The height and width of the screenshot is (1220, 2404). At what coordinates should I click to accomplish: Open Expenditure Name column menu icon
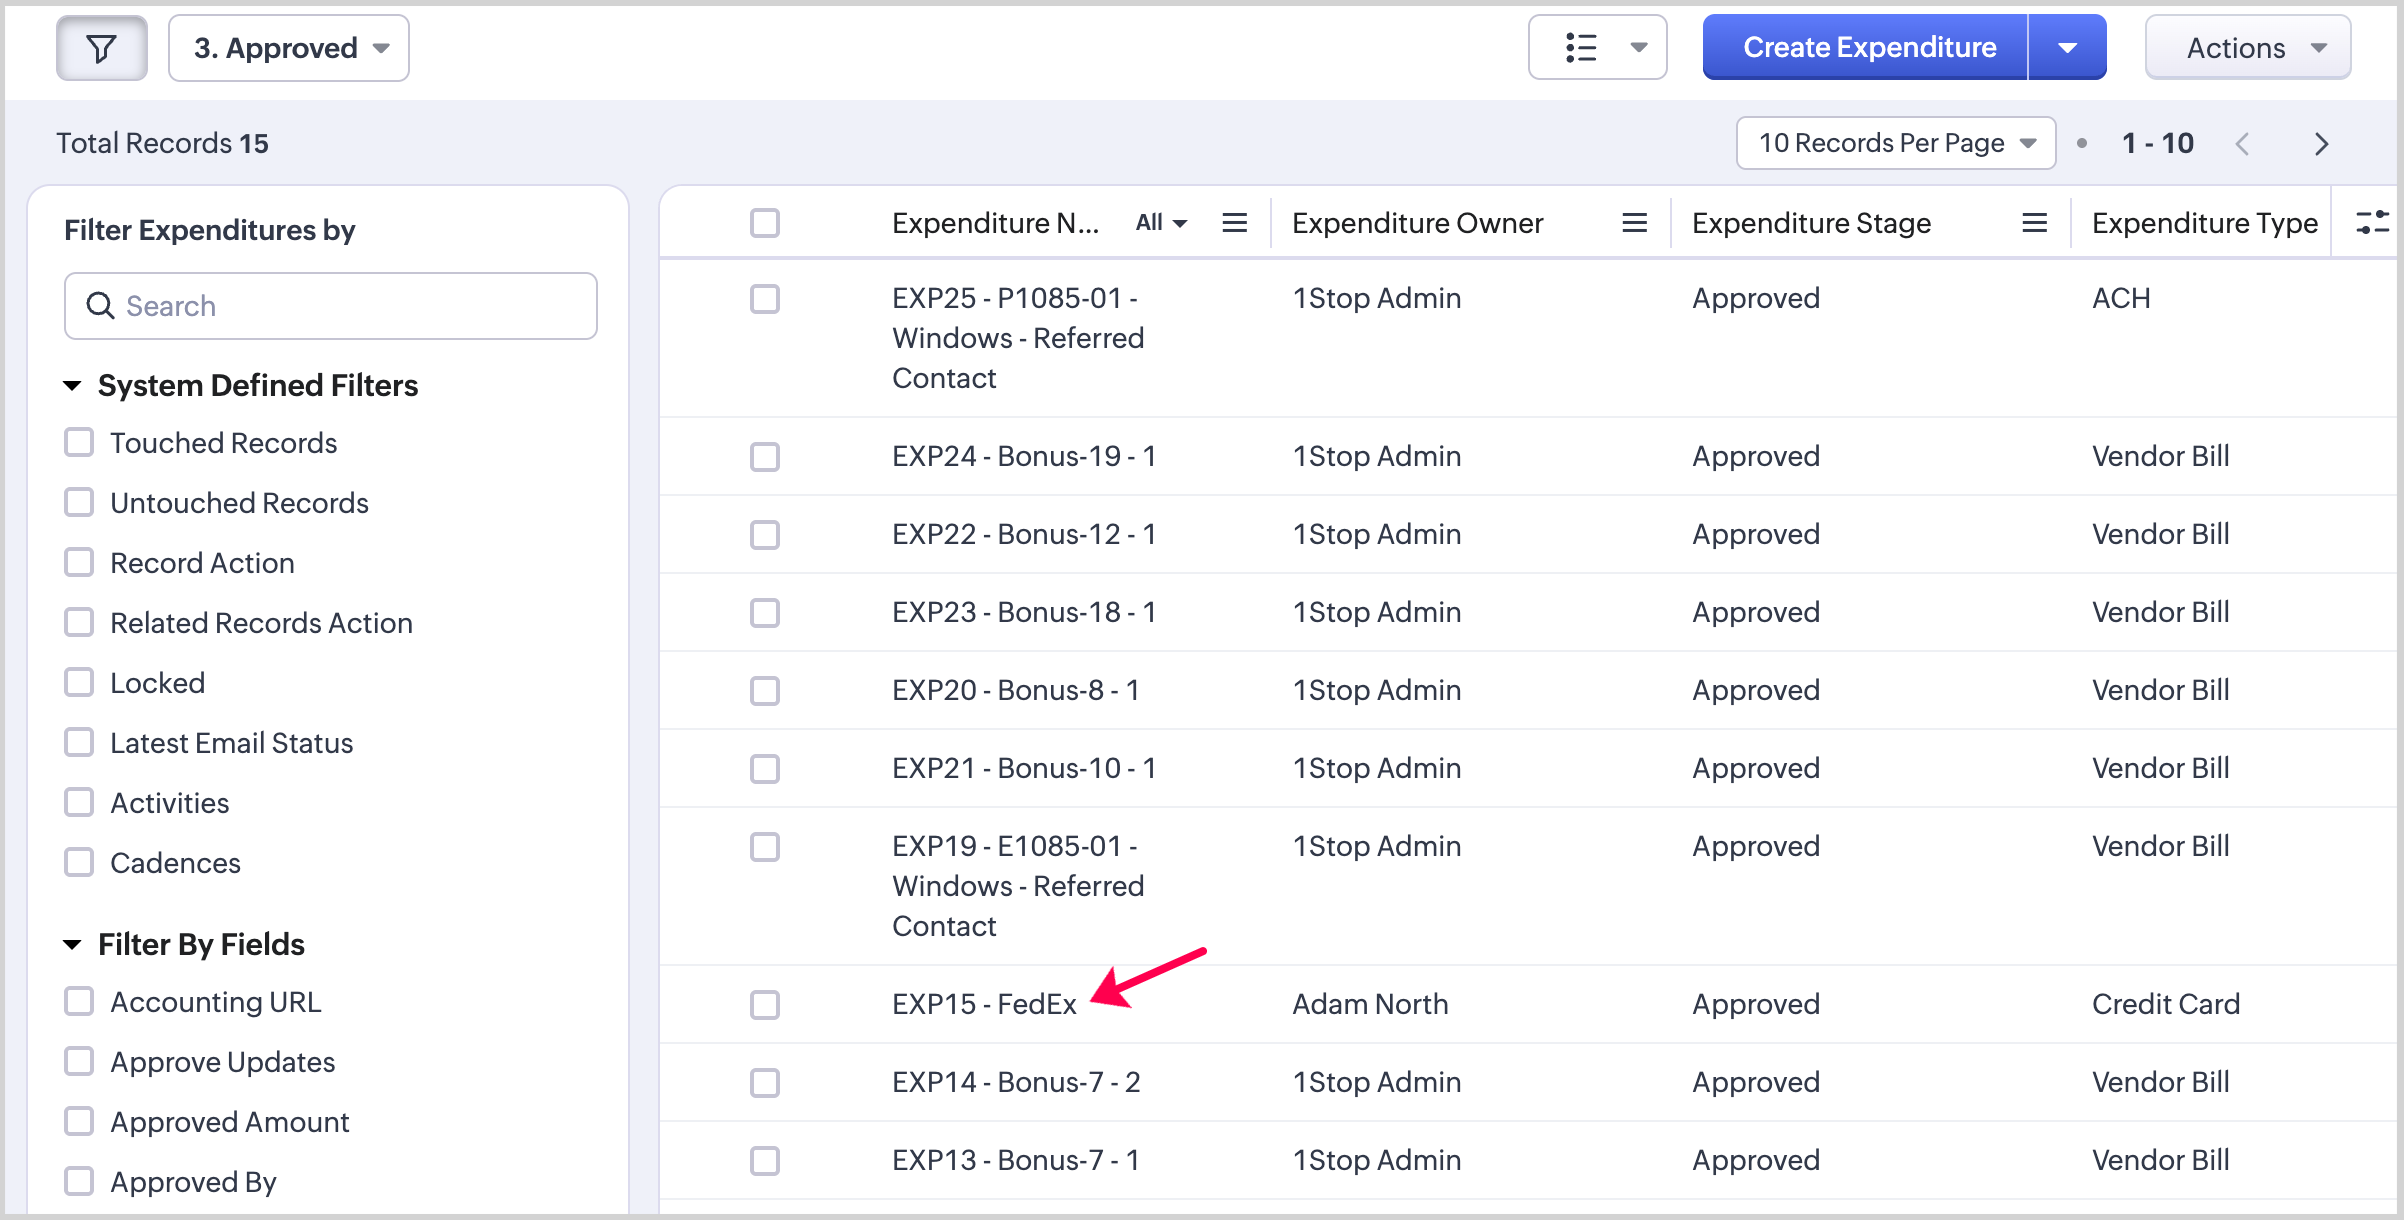point(1234,223)
